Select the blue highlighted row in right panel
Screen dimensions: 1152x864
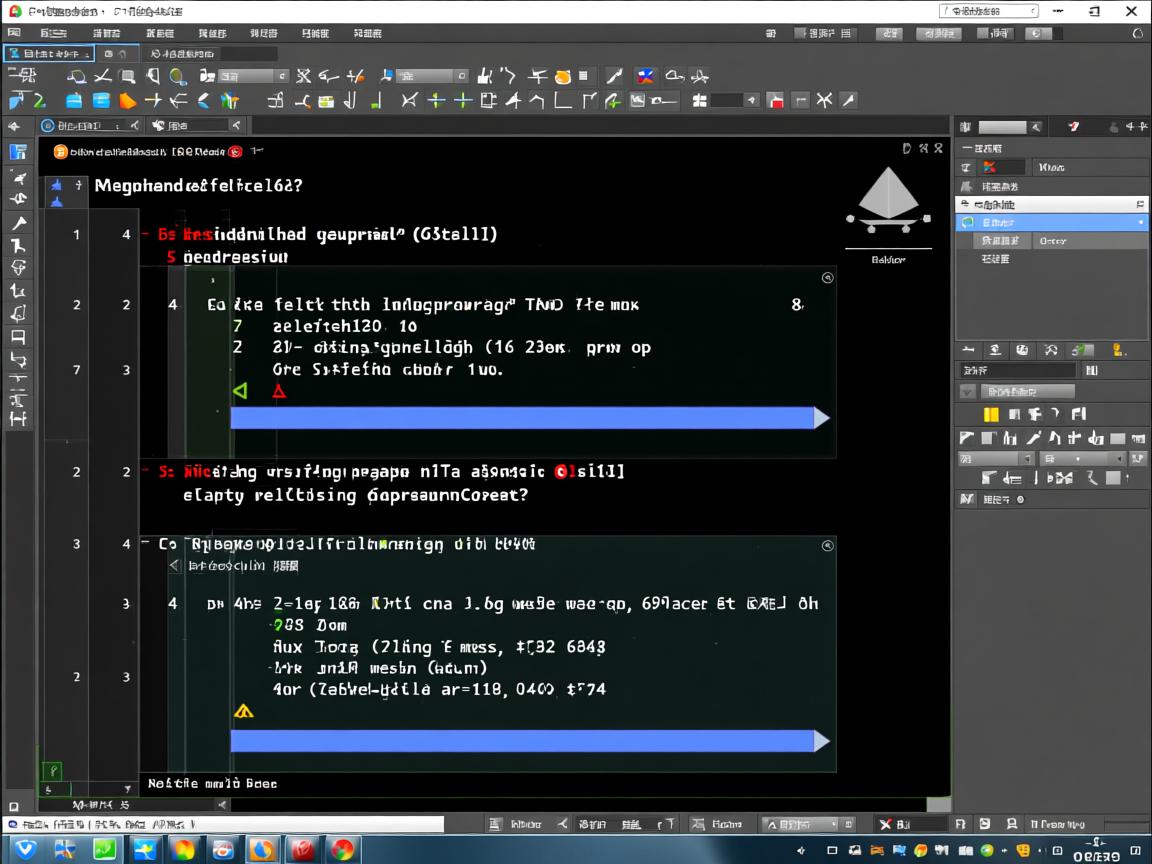point(1051,222)
